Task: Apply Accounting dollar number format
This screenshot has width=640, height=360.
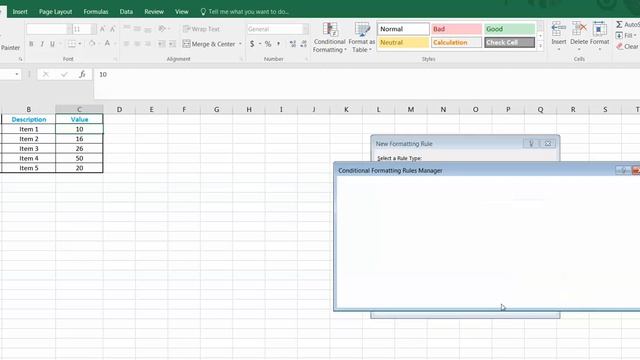Action: pos(252,44)
